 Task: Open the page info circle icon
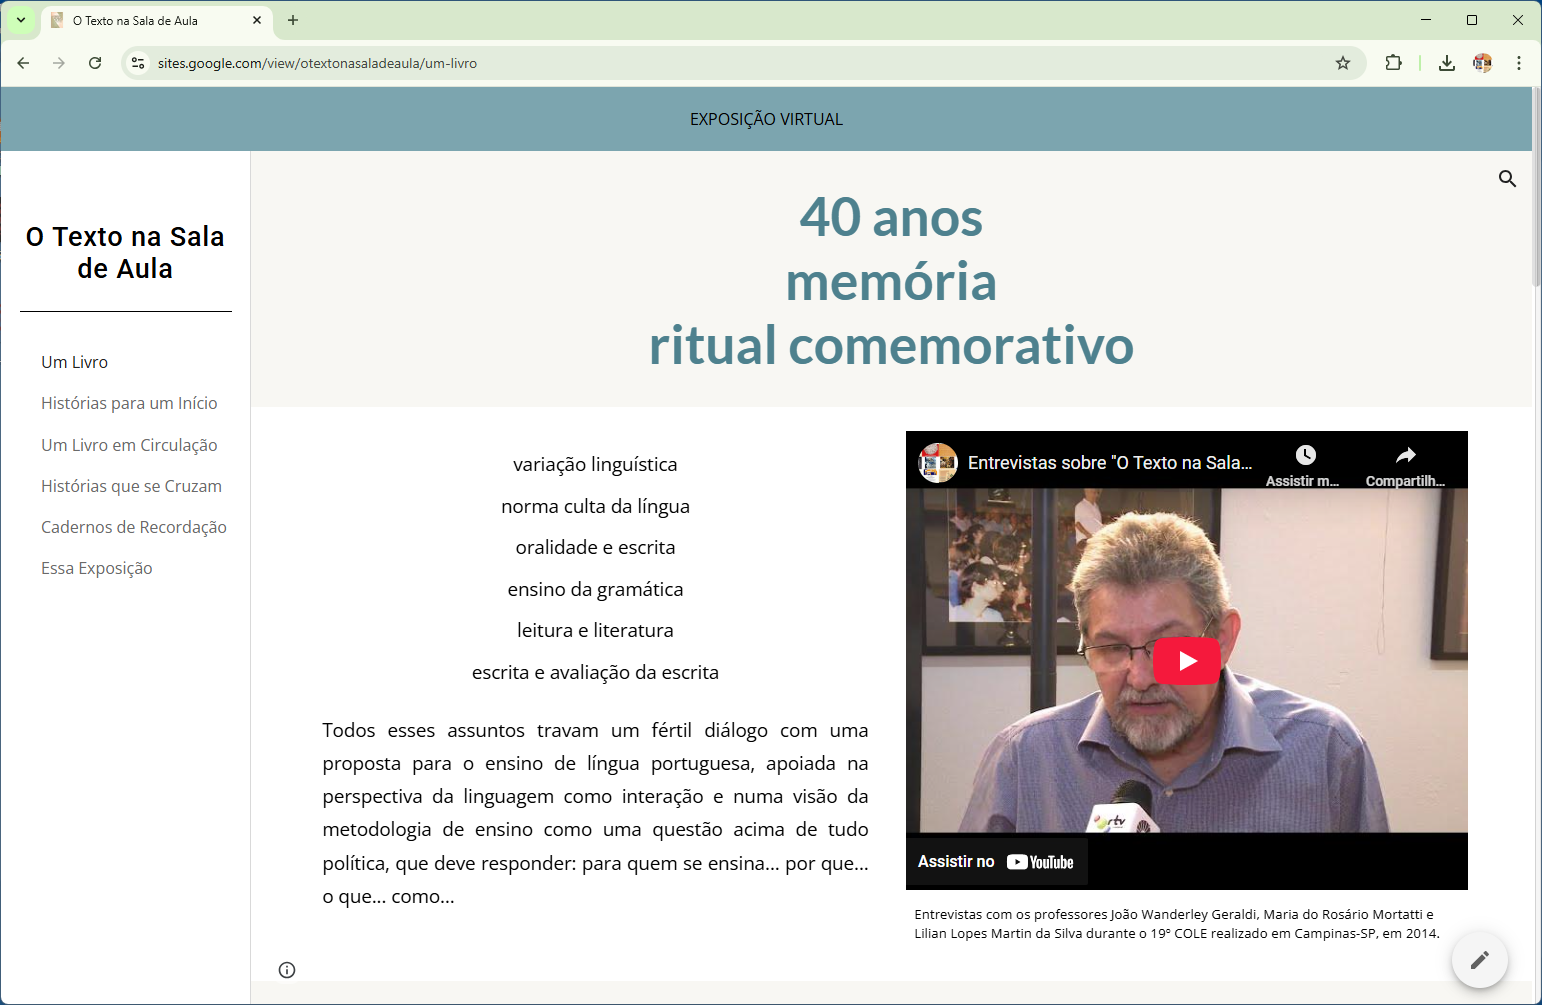tap(287, 970)
